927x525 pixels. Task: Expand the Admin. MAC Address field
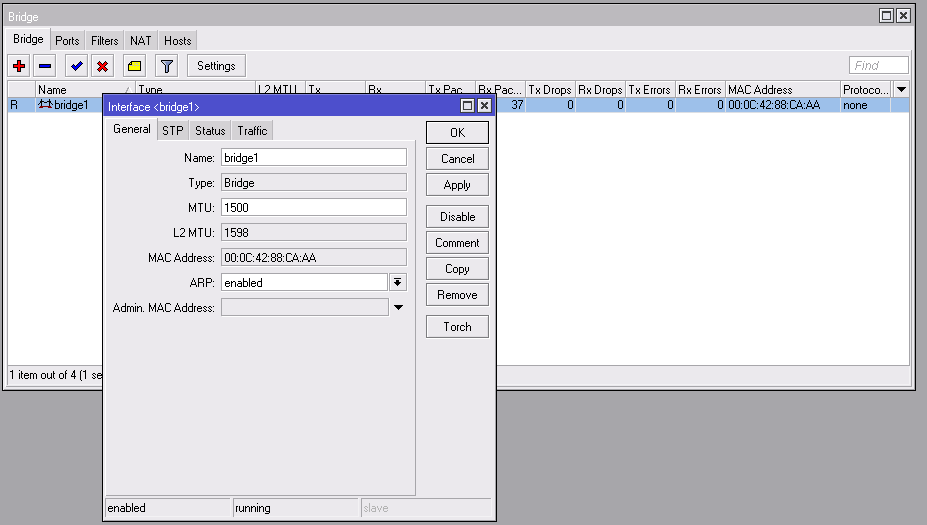[398, 308]
